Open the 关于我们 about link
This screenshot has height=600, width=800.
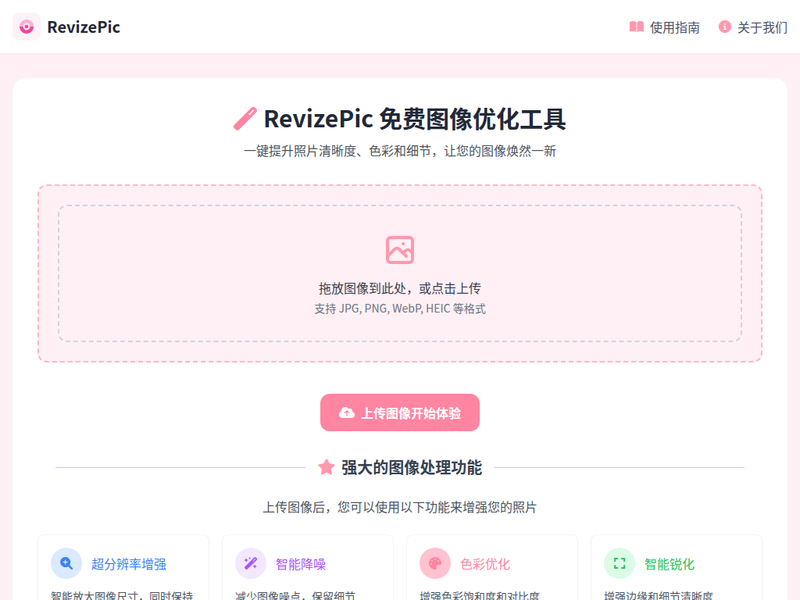click(x=753, y=28)
